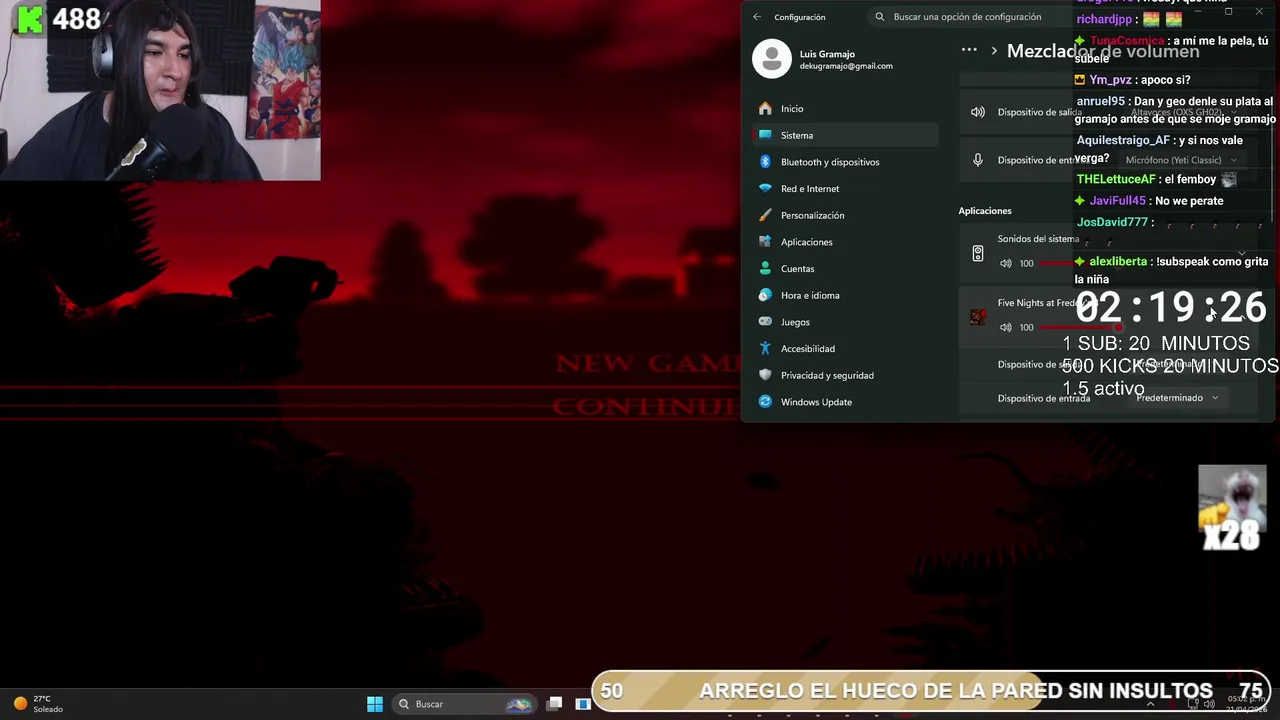Click the taskbar Buscar search box
1280x720 pixels.
click(x=465, y=704)
